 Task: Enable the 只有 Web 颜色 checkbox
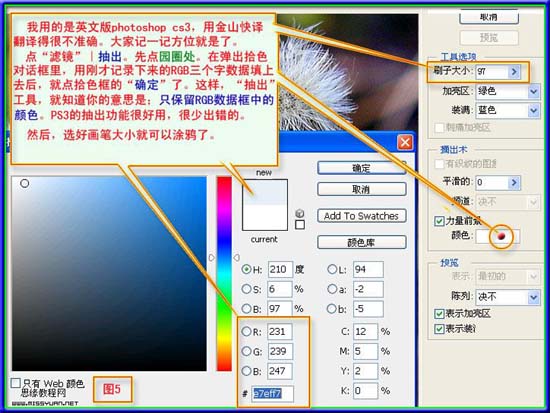[15, 383]
